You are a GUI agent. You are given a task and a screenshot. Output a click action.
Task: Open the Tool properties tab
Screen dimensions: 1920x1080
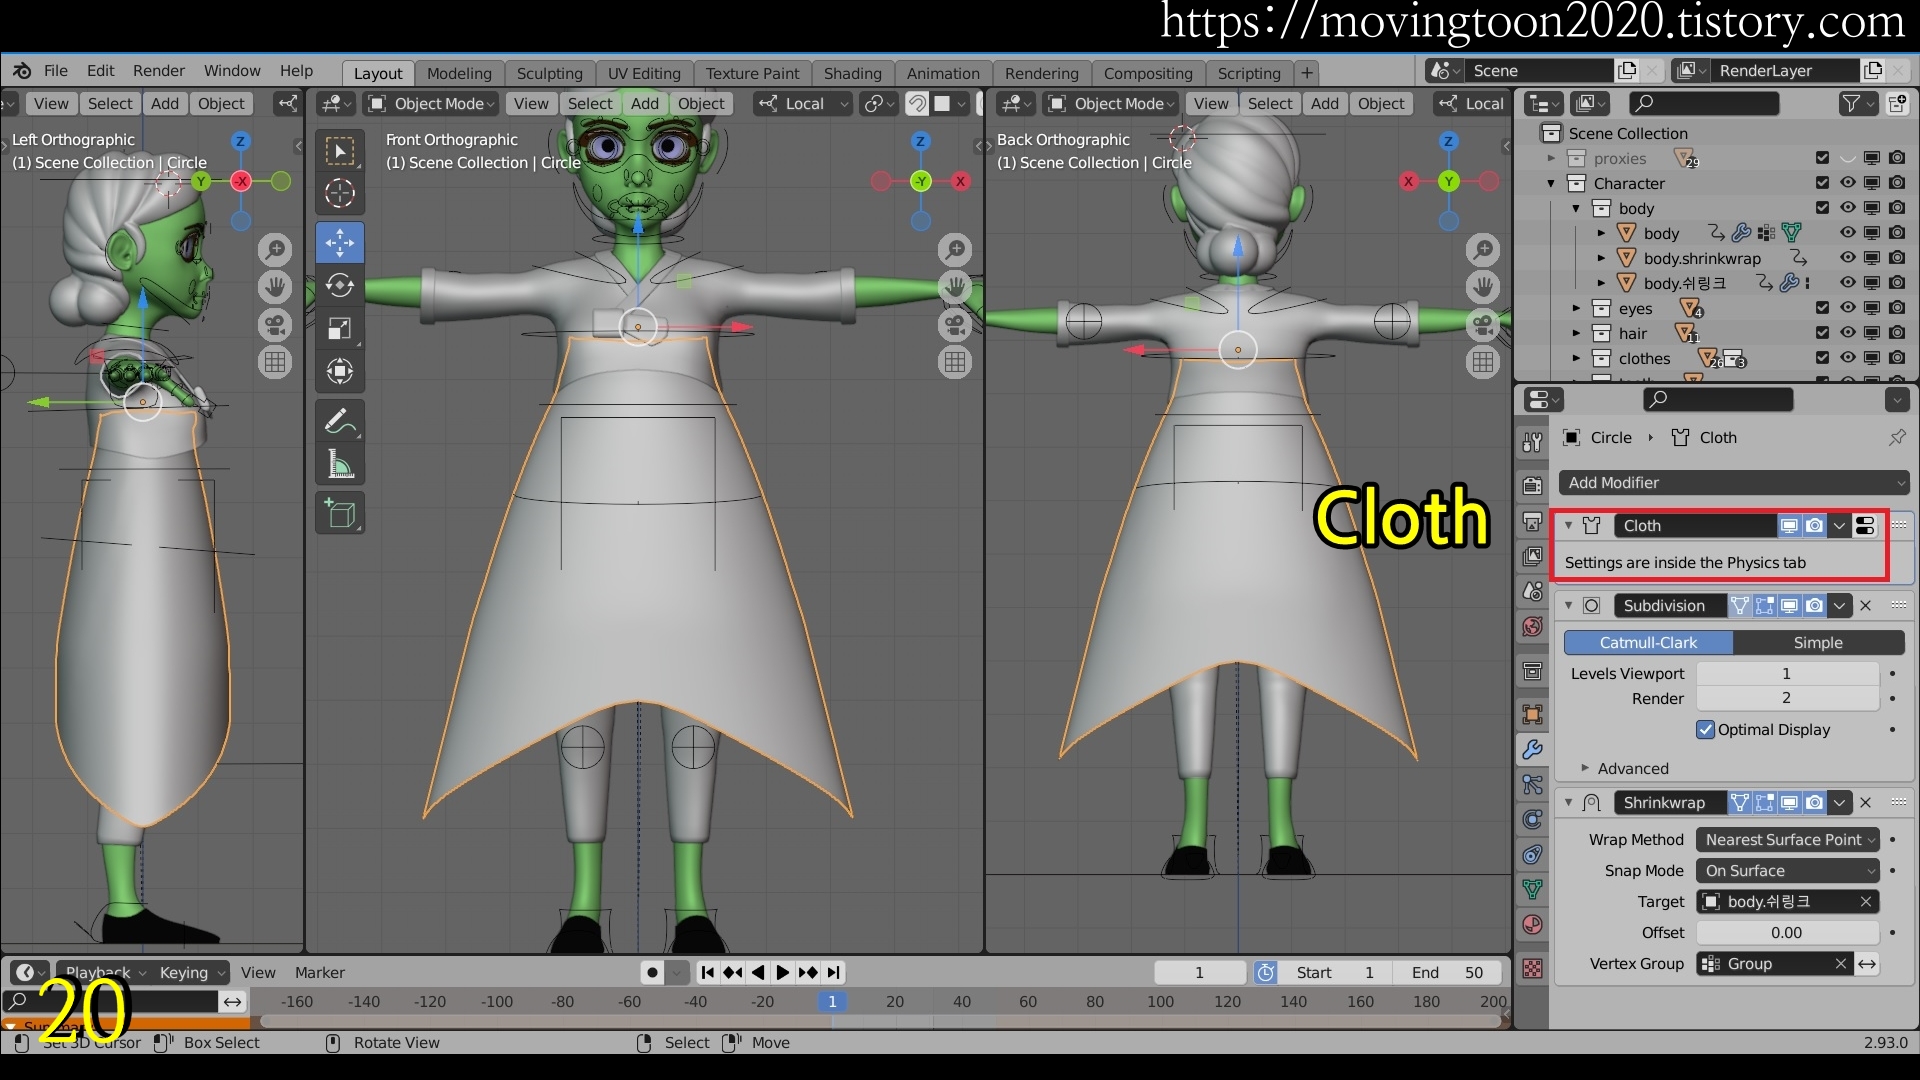coord(1532,441)
